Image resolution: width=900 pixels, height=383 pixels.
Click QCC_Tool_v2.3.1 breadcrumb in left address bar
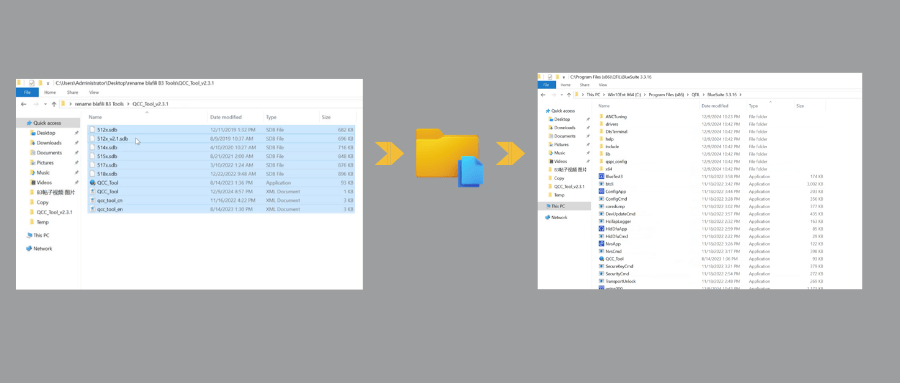(150, 104)
